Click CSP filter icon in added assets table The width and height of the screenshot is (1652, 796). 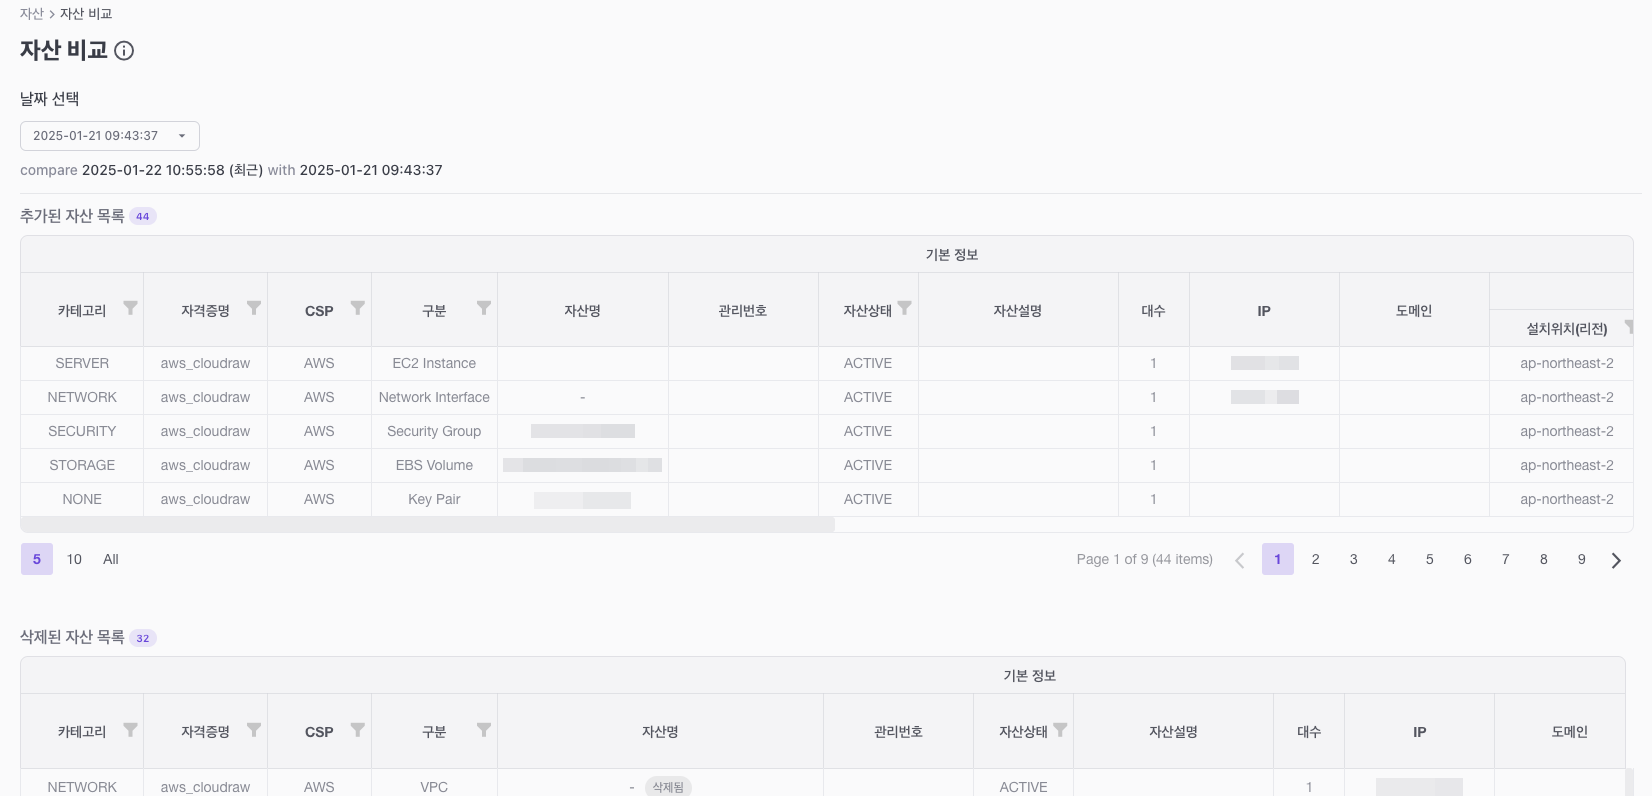[357, 308]
